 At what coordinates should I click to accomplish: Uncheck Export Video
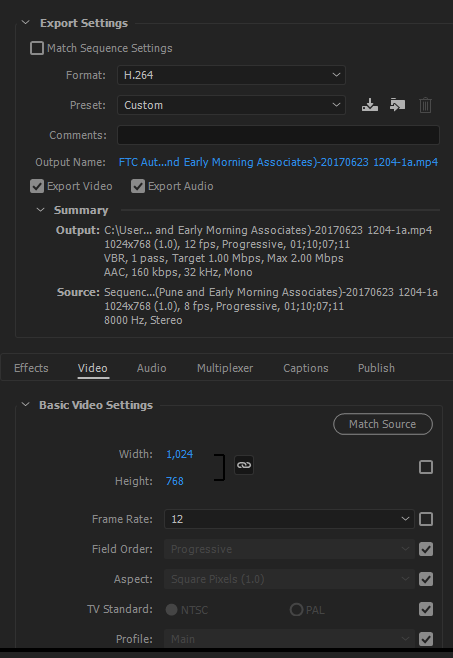click(37, 186)
